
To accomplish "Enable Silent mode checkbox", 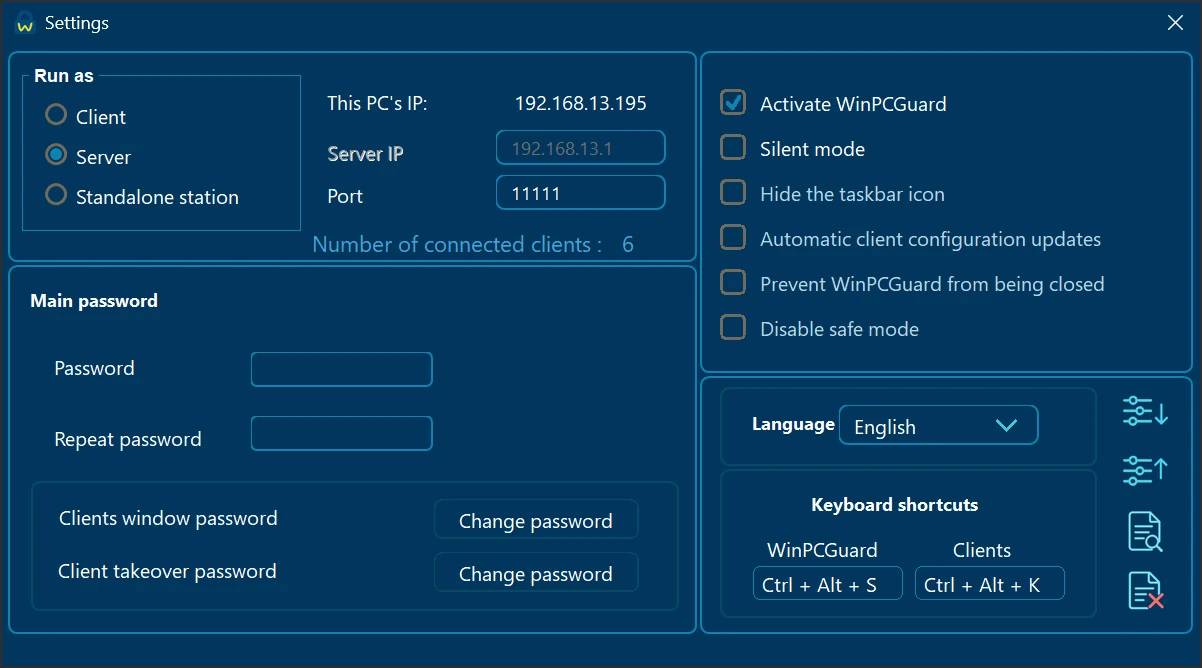I will pyautogui.click(x=733, y=148).
